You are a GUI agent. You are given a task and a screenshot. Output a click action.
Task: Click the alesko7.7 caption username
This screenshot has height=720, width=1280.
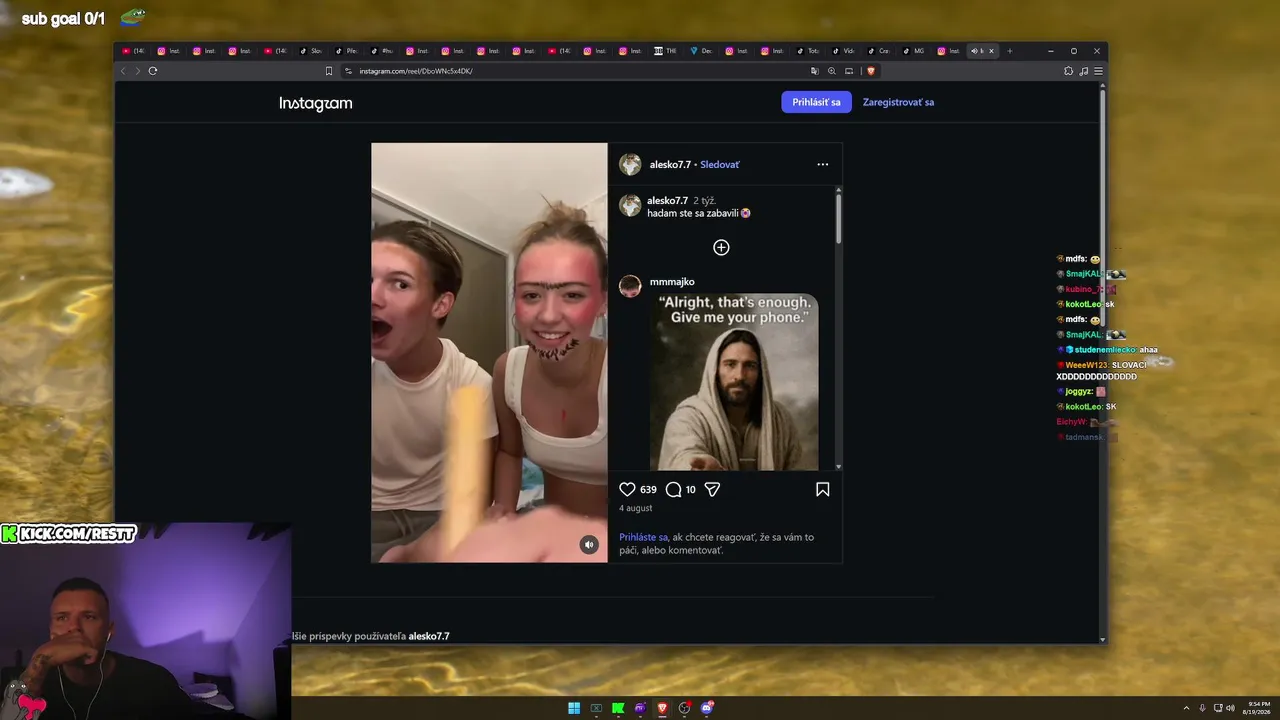(x=667, y=201)
